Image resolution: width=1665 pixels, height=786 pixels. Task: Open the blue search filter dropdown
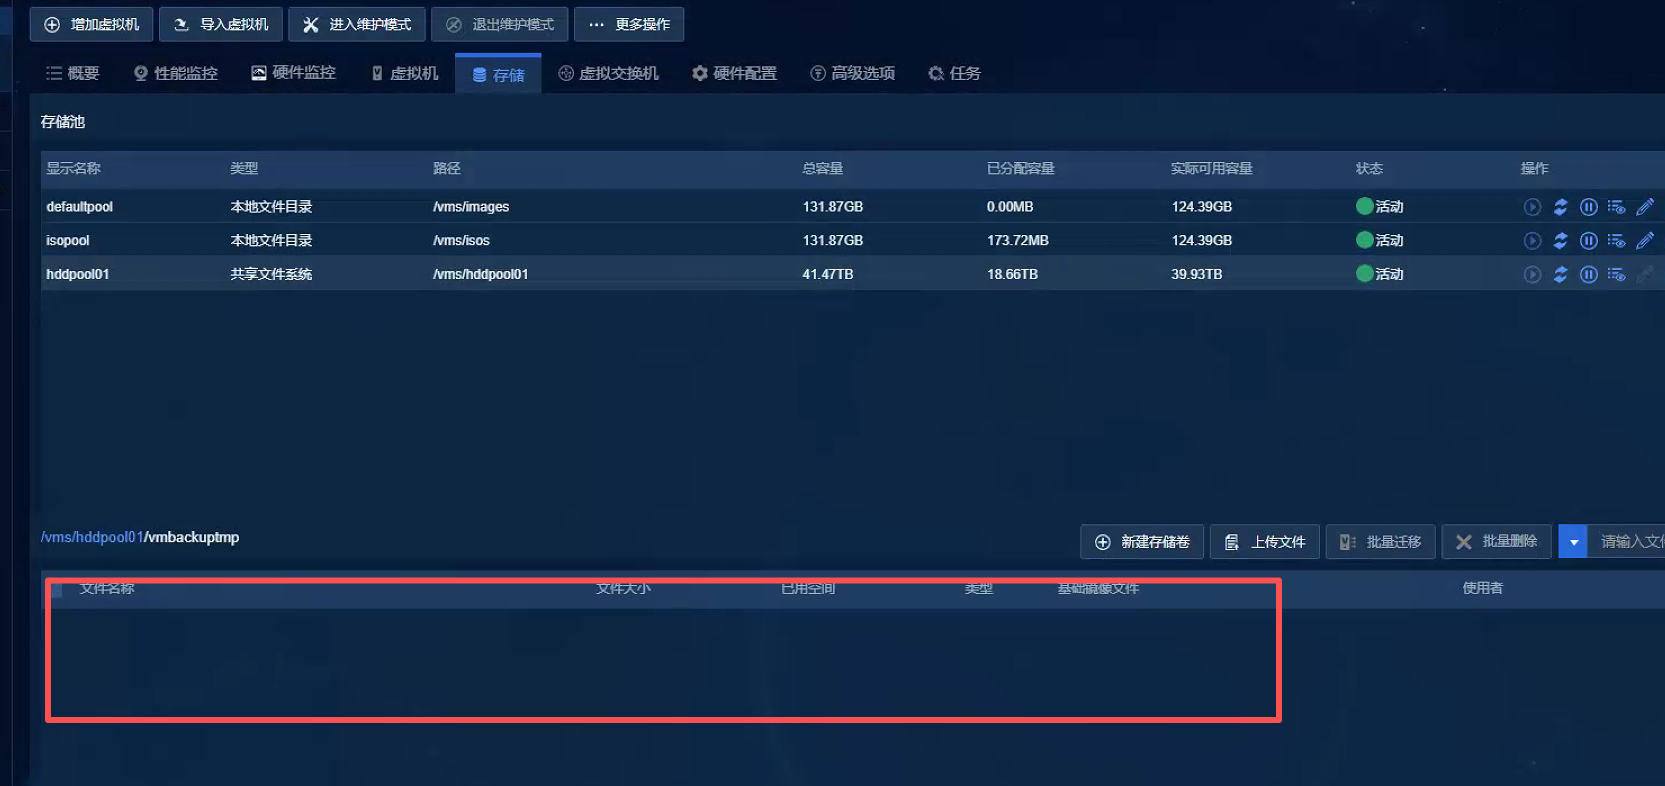click(x=1573, y=542)
